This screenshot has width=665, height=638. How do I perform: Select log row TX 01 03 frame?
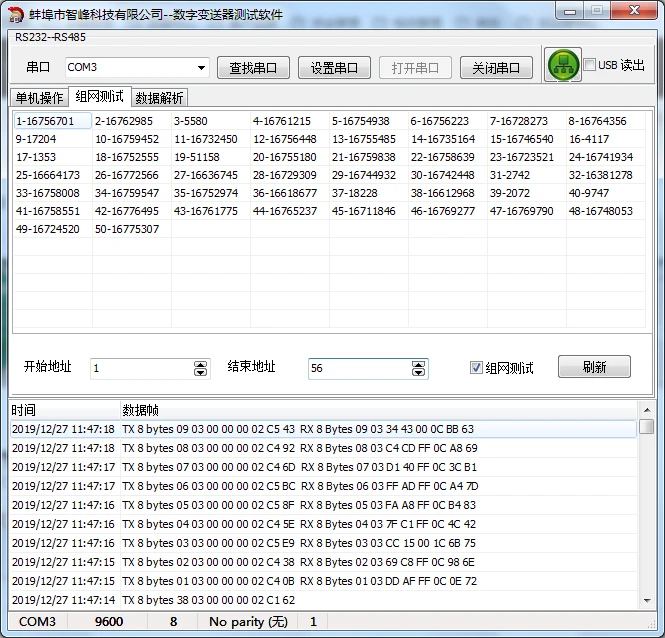[323, 581]
